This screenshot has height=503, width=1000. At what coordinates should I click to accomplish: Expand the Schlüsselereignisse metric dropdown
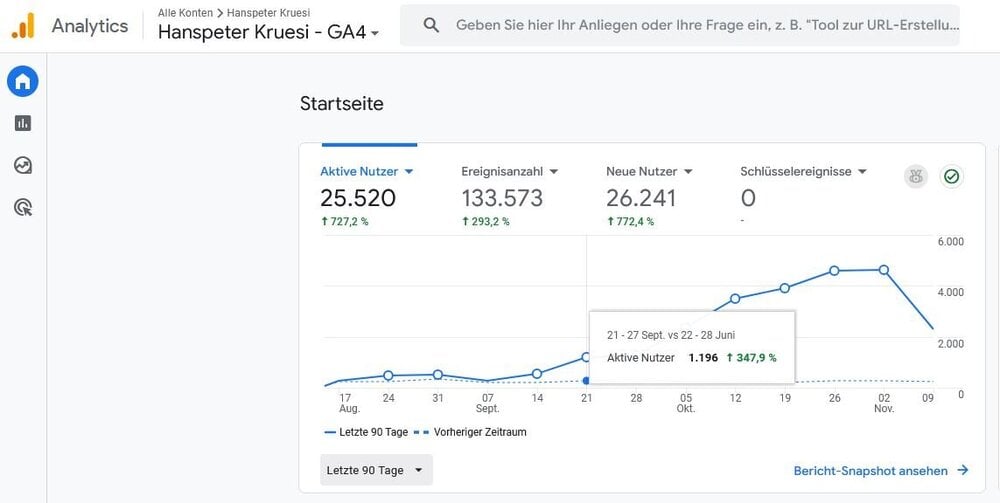tap(862, 171)
